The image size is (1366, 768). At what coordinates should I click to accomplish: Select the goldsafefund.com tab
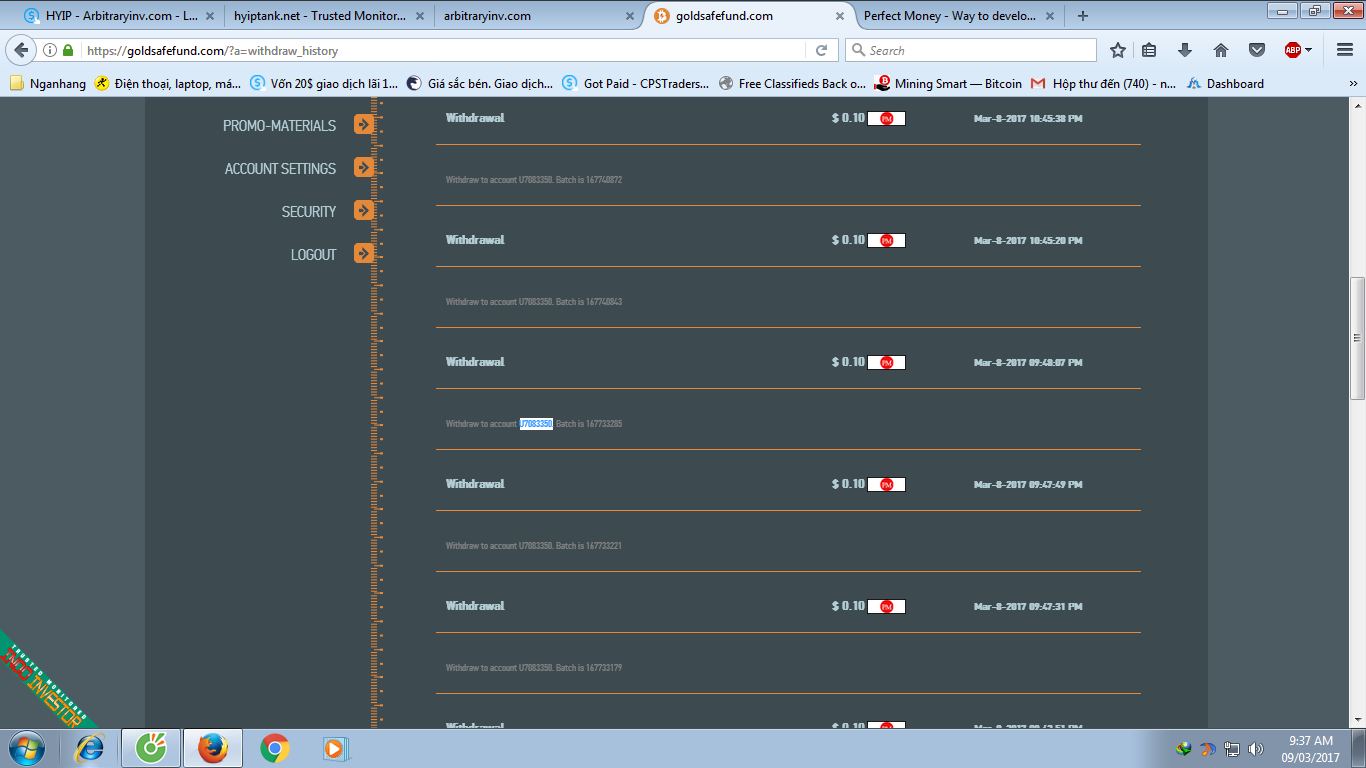pyautogui.click(x=750, y=16)
